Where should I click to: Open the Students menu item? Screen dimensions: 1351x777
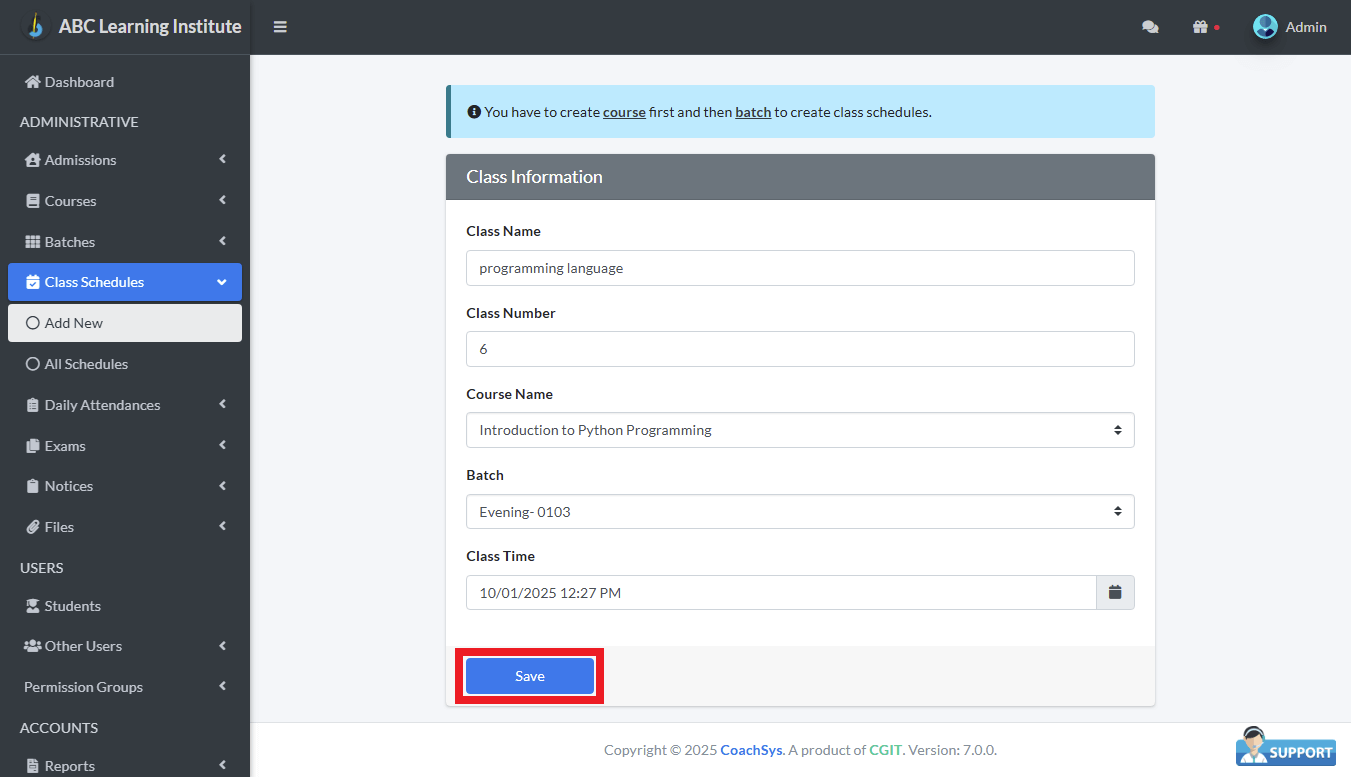(x=72, y=606)
